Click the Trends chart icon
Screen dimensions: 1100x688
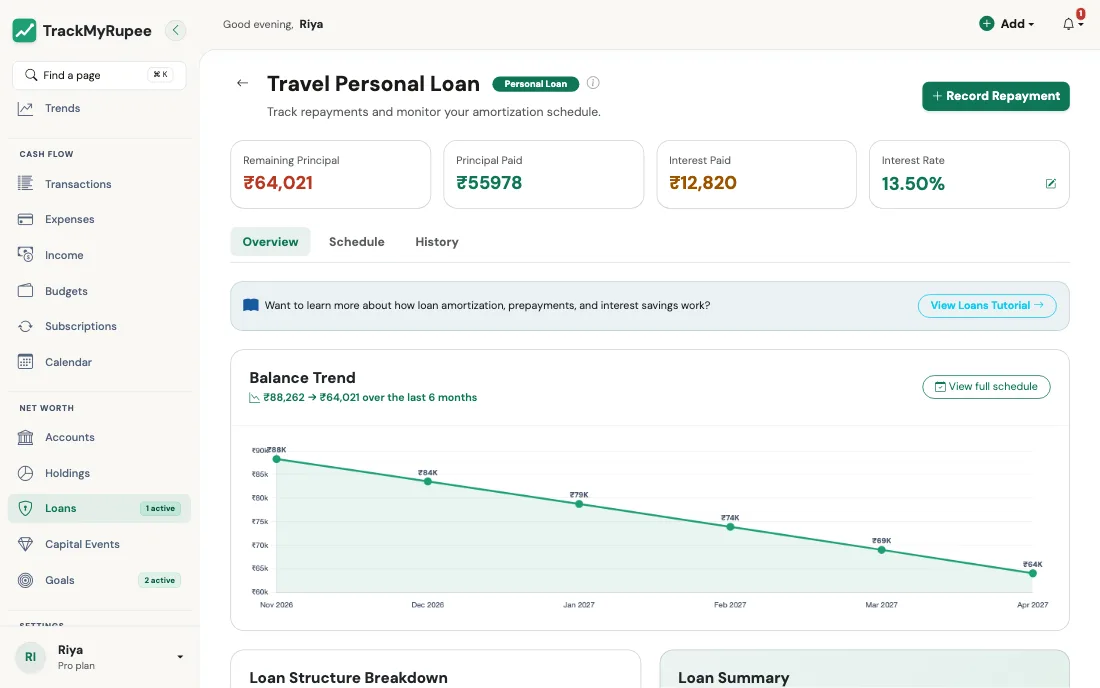pyautogui.click(x=25, y=108)
